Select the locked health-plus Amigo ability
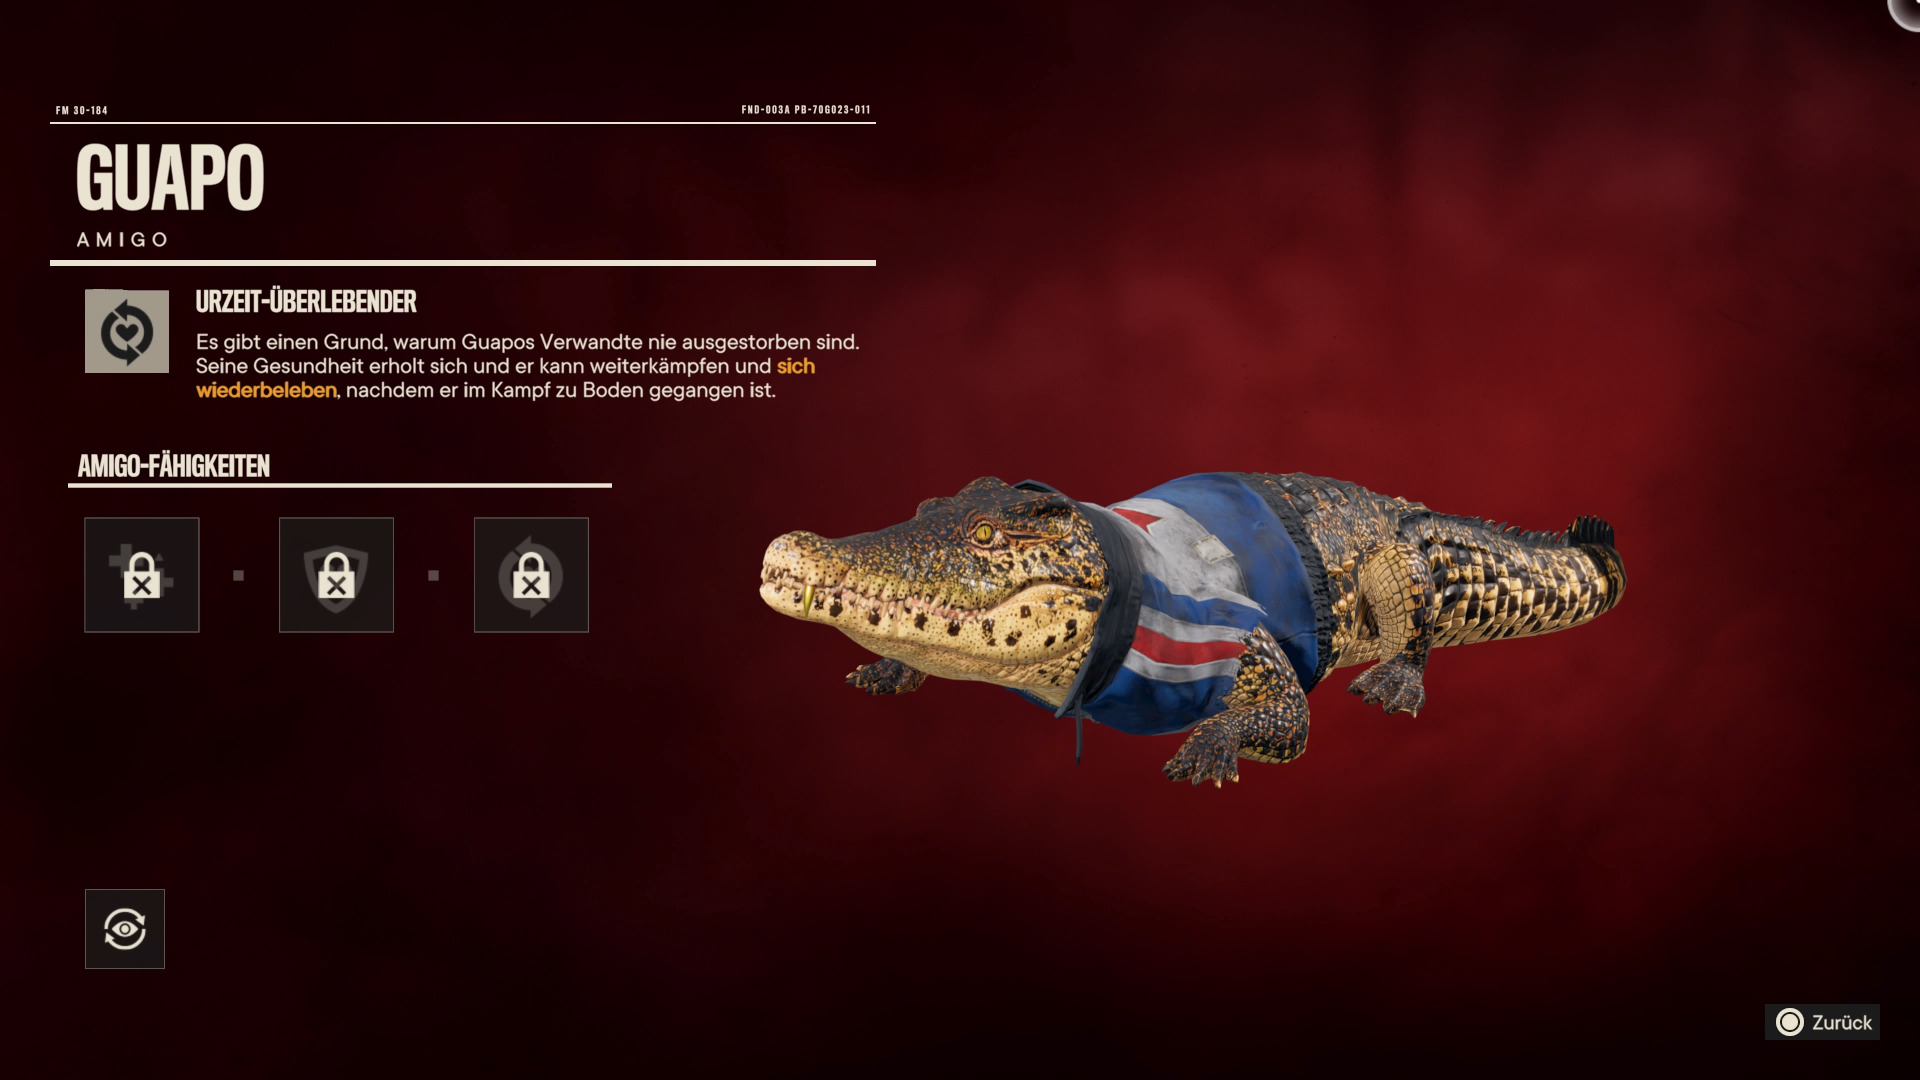The height and width of the screenshot is (1080, 1920). tap(142, 575)
